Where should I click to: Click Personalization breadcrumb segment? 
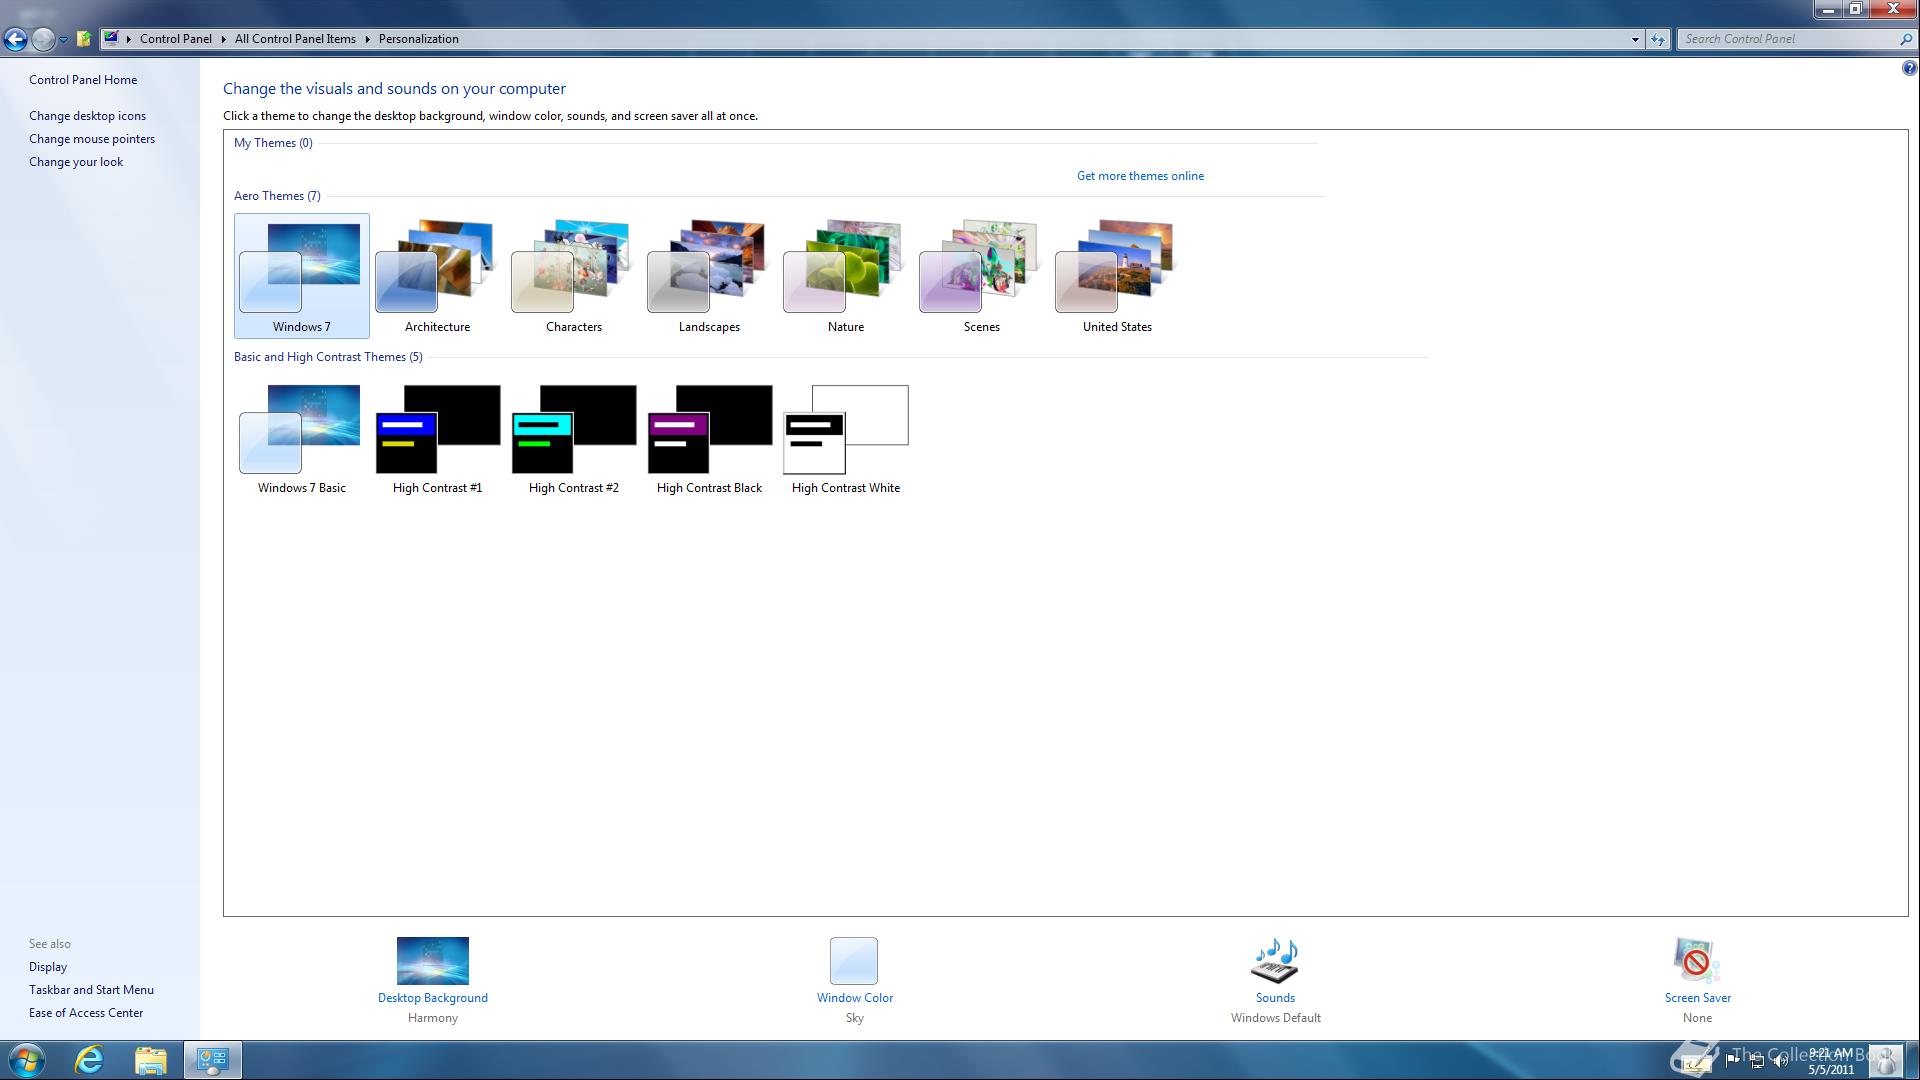(418, 39)
